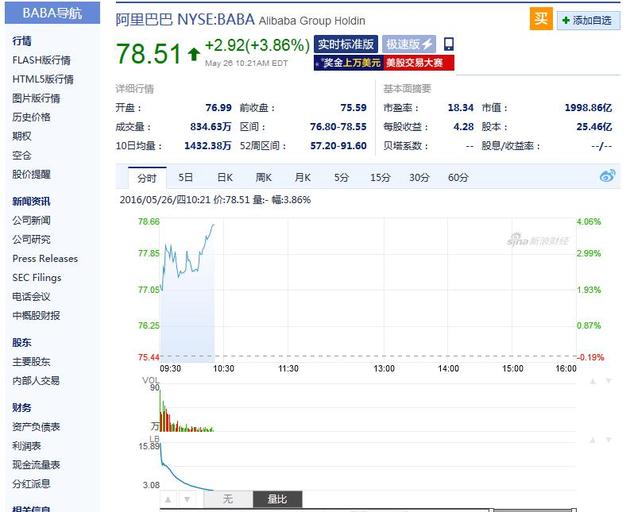Open 资产负债表 balance sheet link
This screenshot has height=512, width=630.
pyautogui.click(x=36, y=427)
